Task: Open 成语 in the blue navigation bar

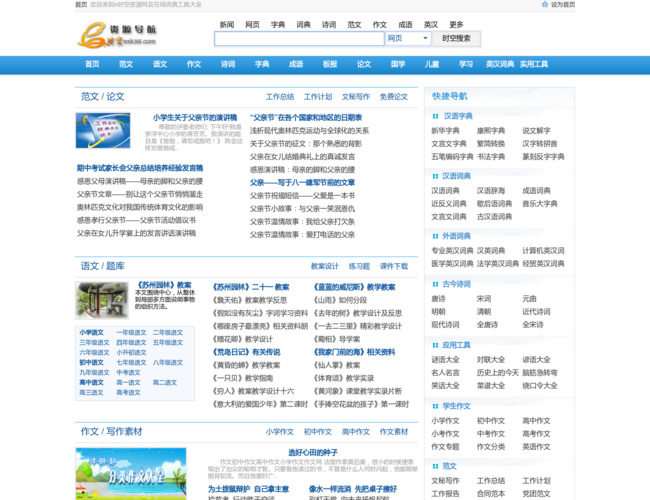Action: 296,64
